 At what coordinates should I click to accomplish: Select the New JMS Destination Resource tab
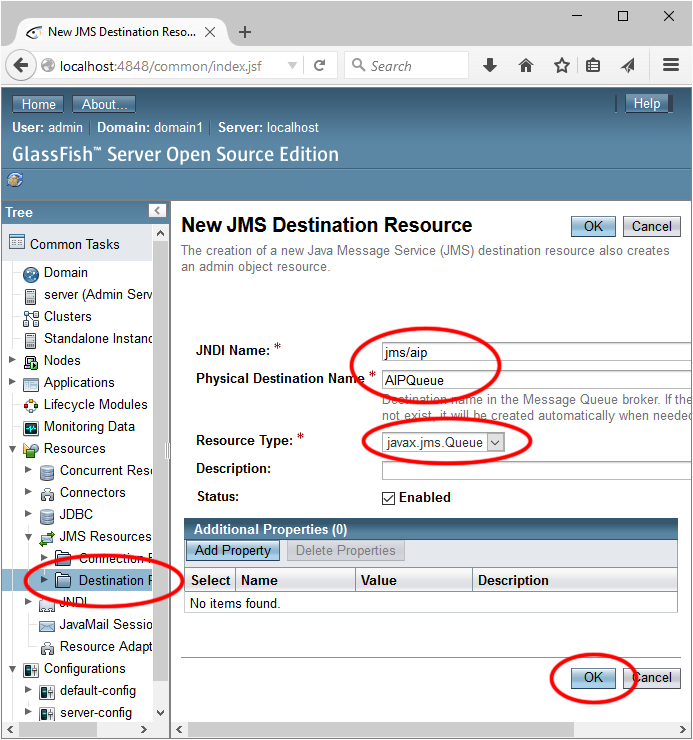click(x=121, y=32)
